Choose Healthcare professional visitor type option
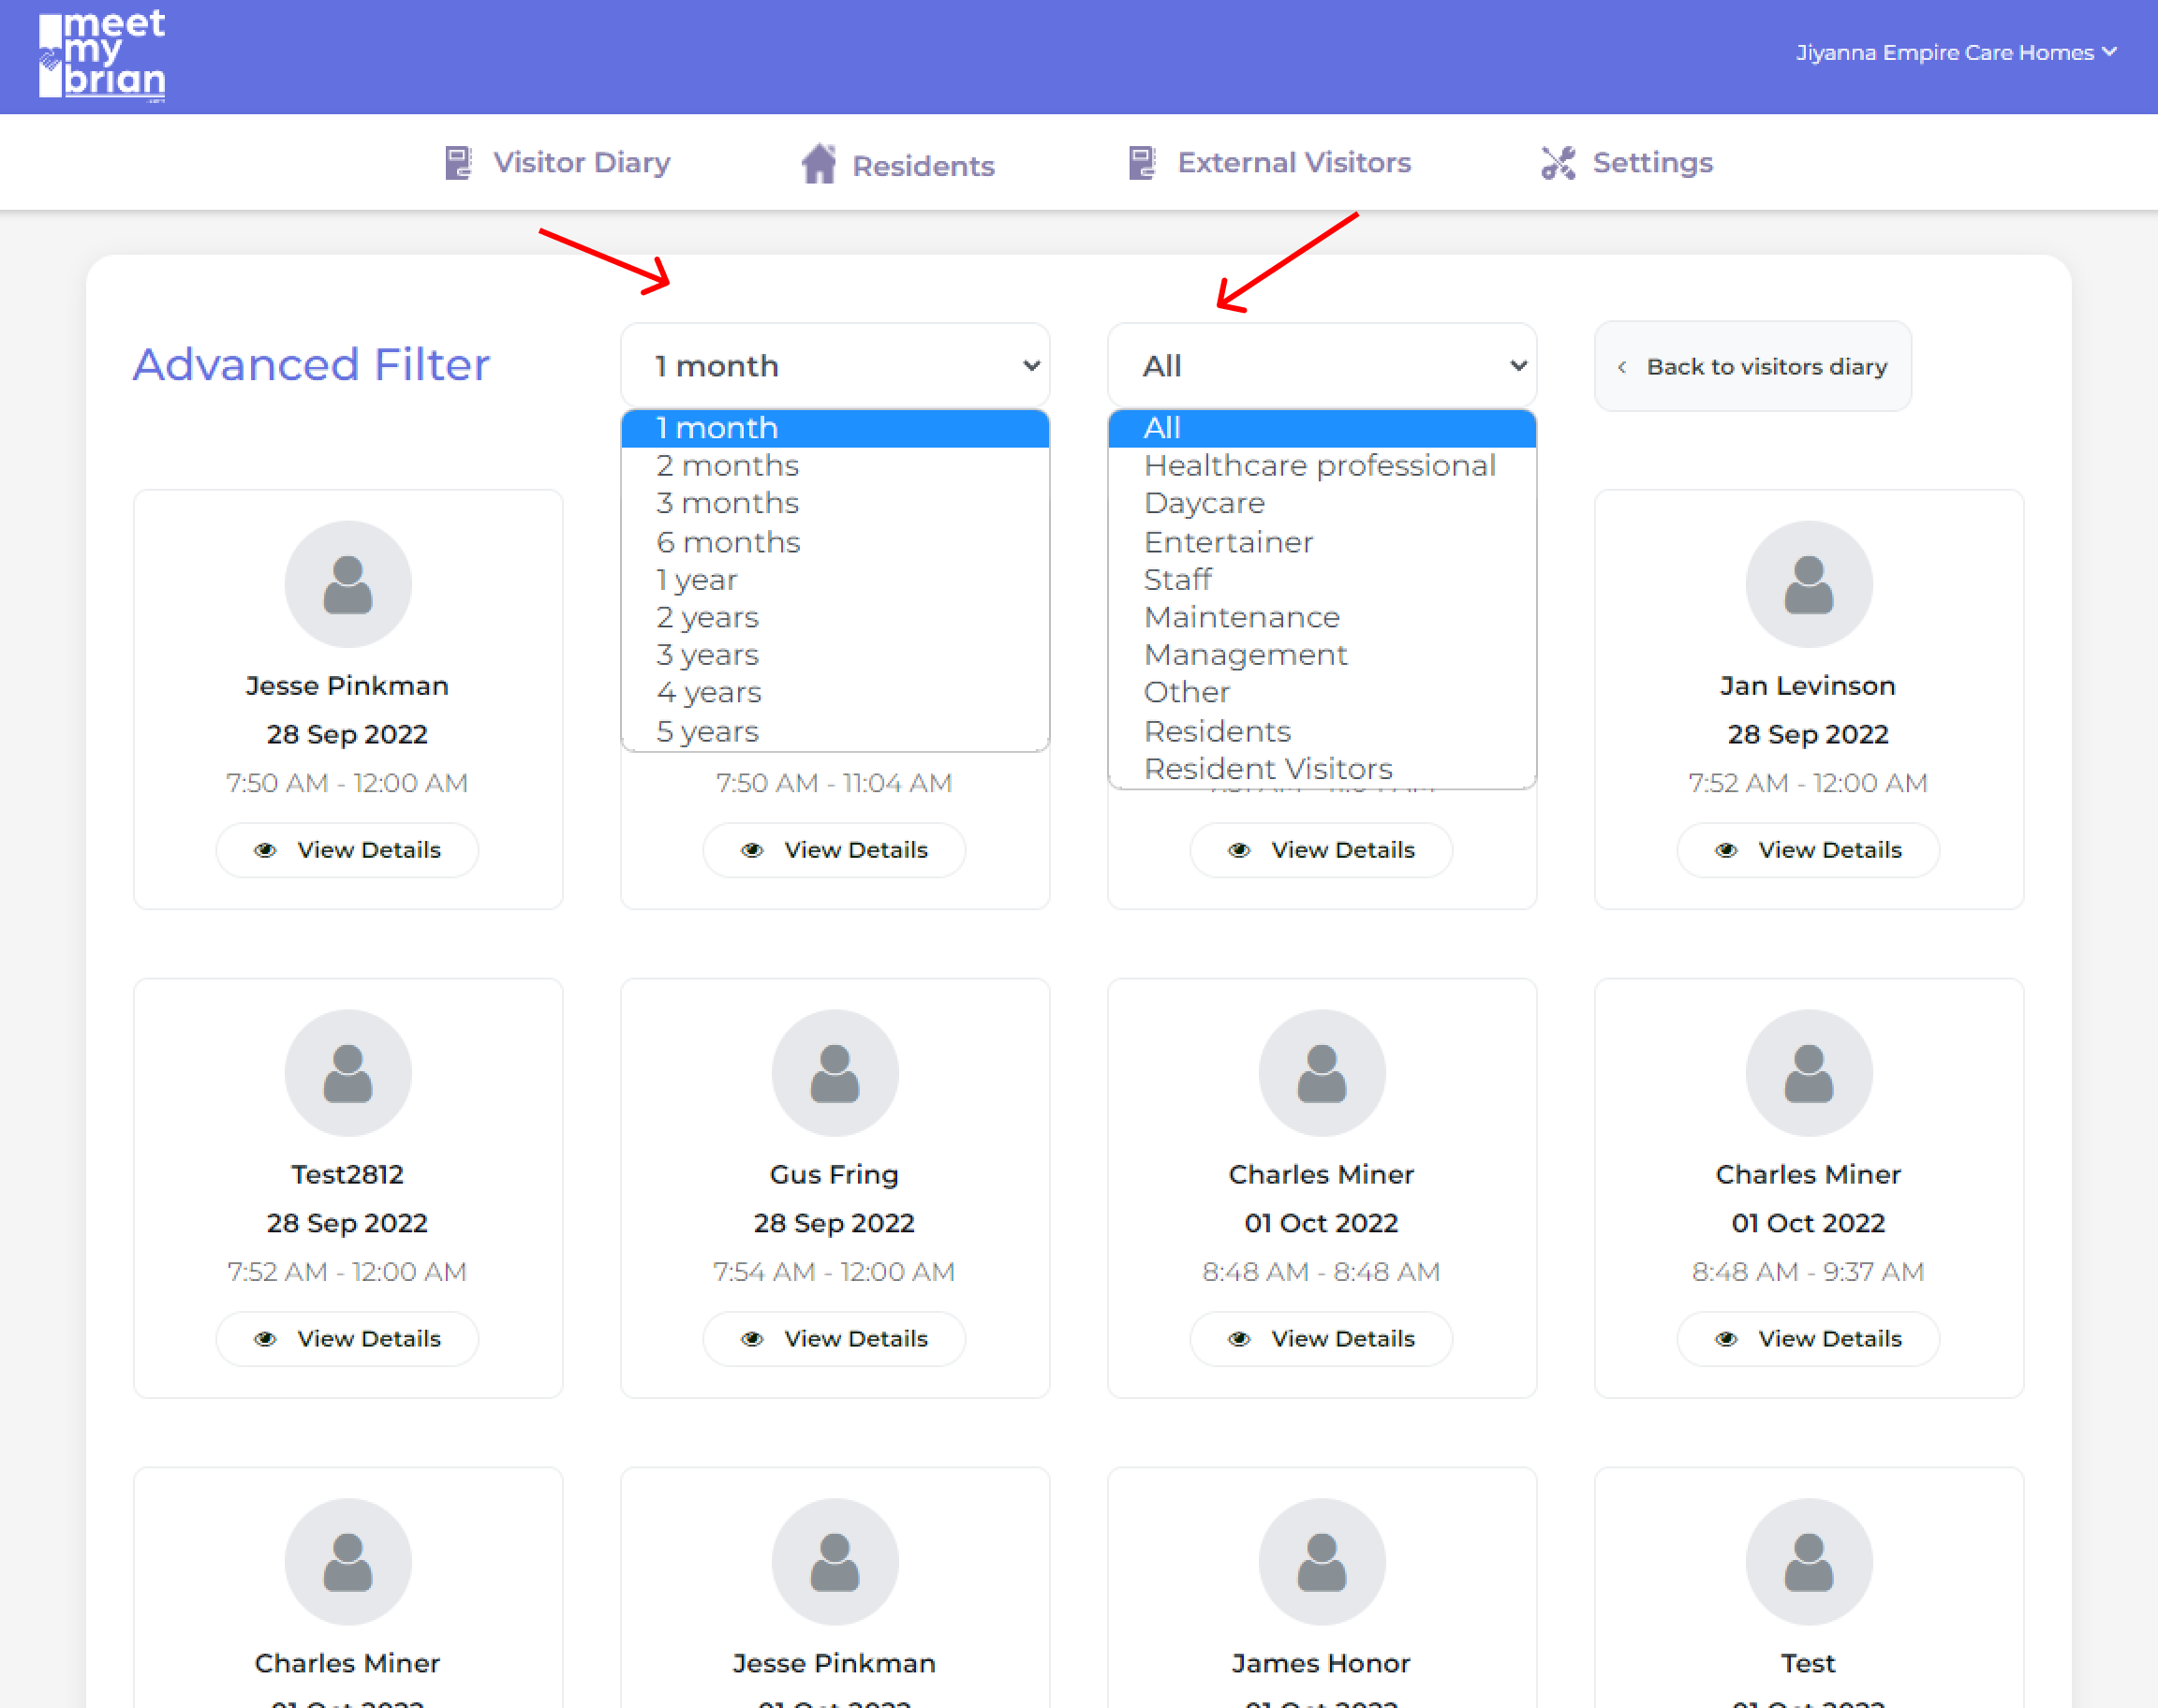This screenshot has width=2158, height=1708. tap(1319, 466)
